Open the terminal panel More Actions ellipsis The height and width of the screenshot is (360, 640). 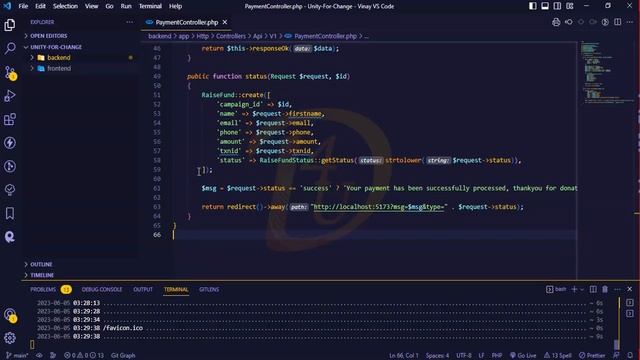[617, 289]
